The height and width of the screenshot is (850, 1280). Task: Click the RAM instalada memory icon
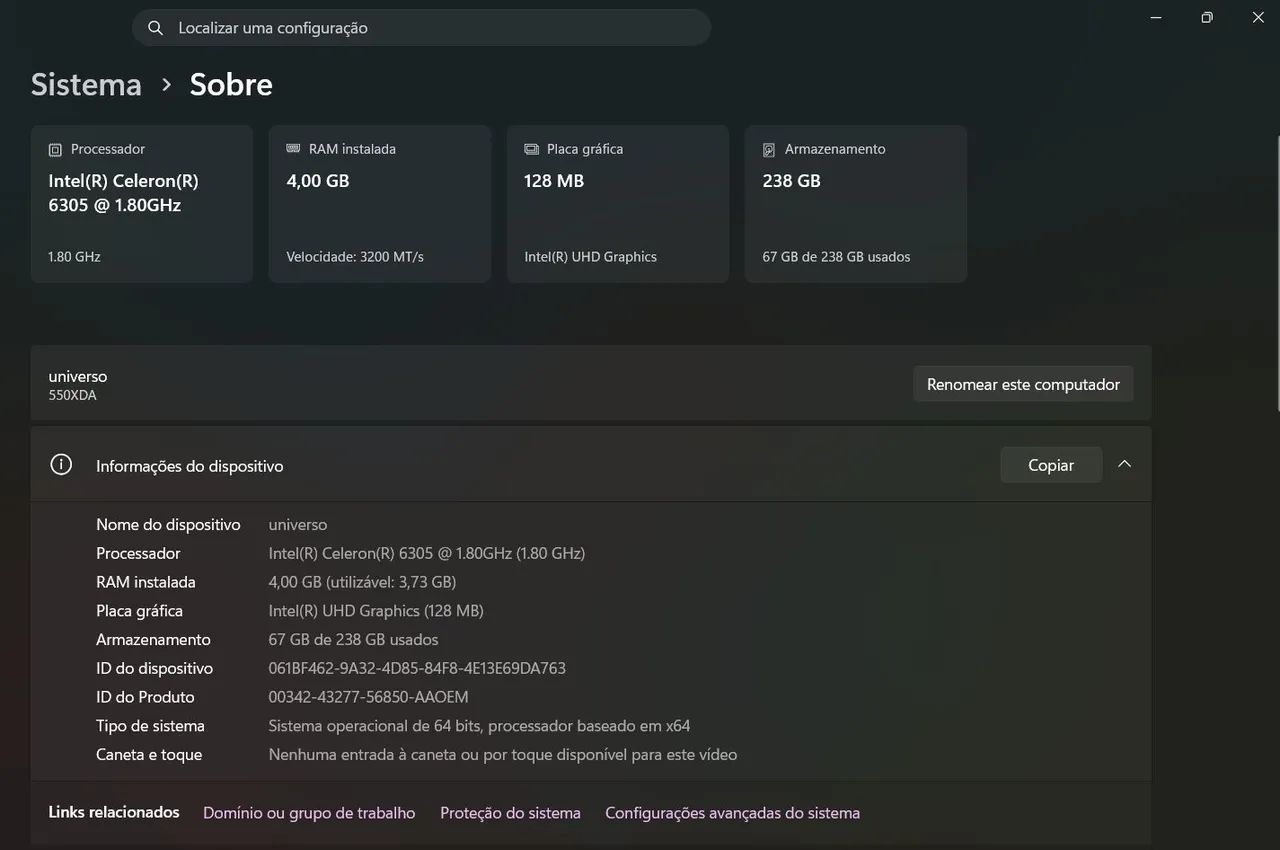(293, 149)
